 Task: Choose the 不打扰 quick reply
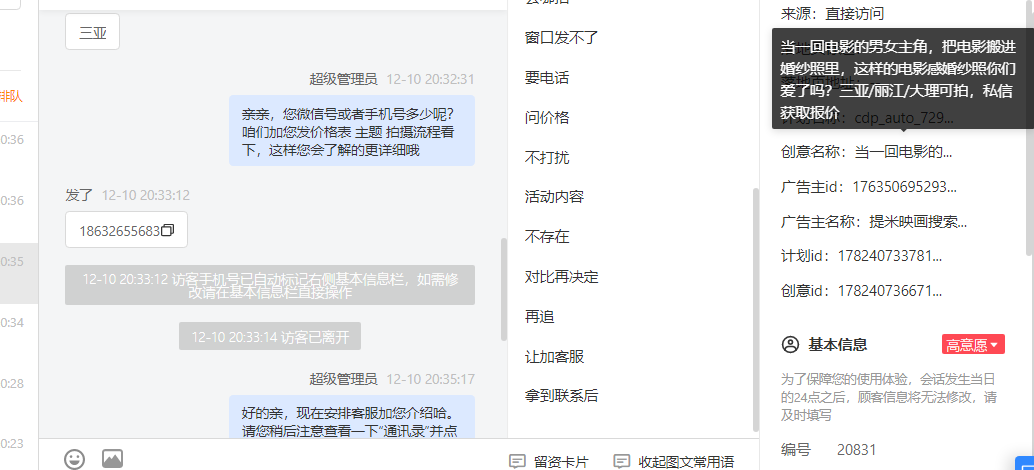click(547, 158)
